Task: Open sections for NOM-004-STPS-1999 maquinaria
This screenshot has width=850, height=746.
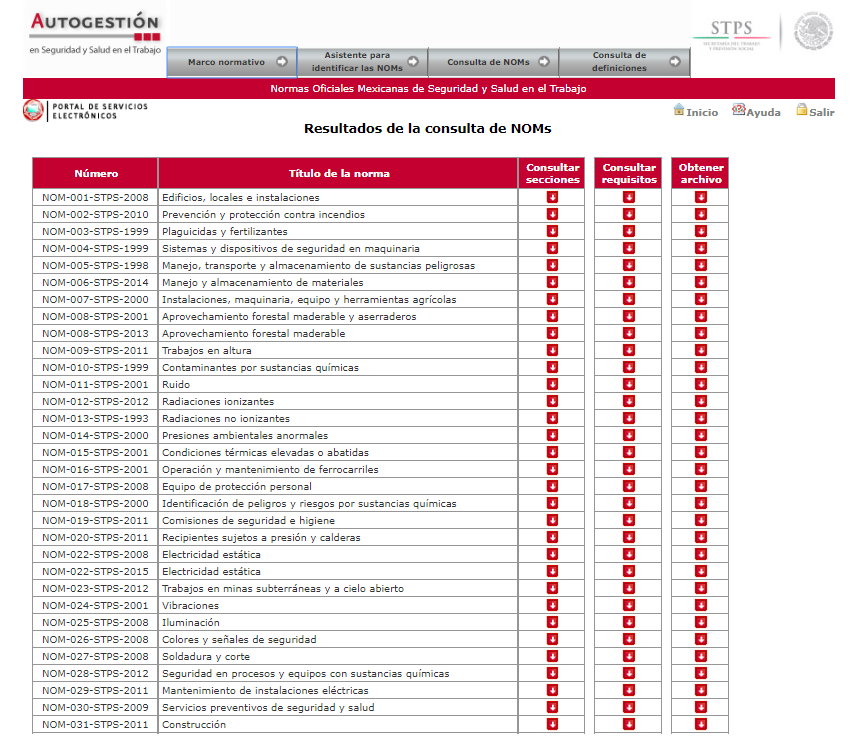Action: click(552, 248)
